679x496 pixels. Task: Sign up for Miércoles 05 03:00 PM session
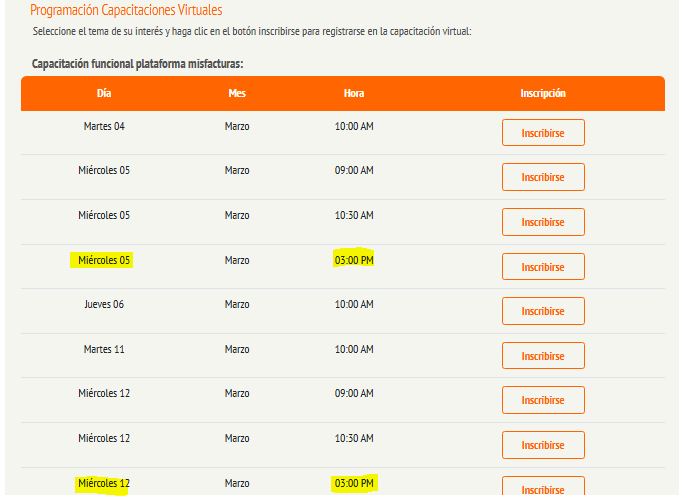coord(543,267)
